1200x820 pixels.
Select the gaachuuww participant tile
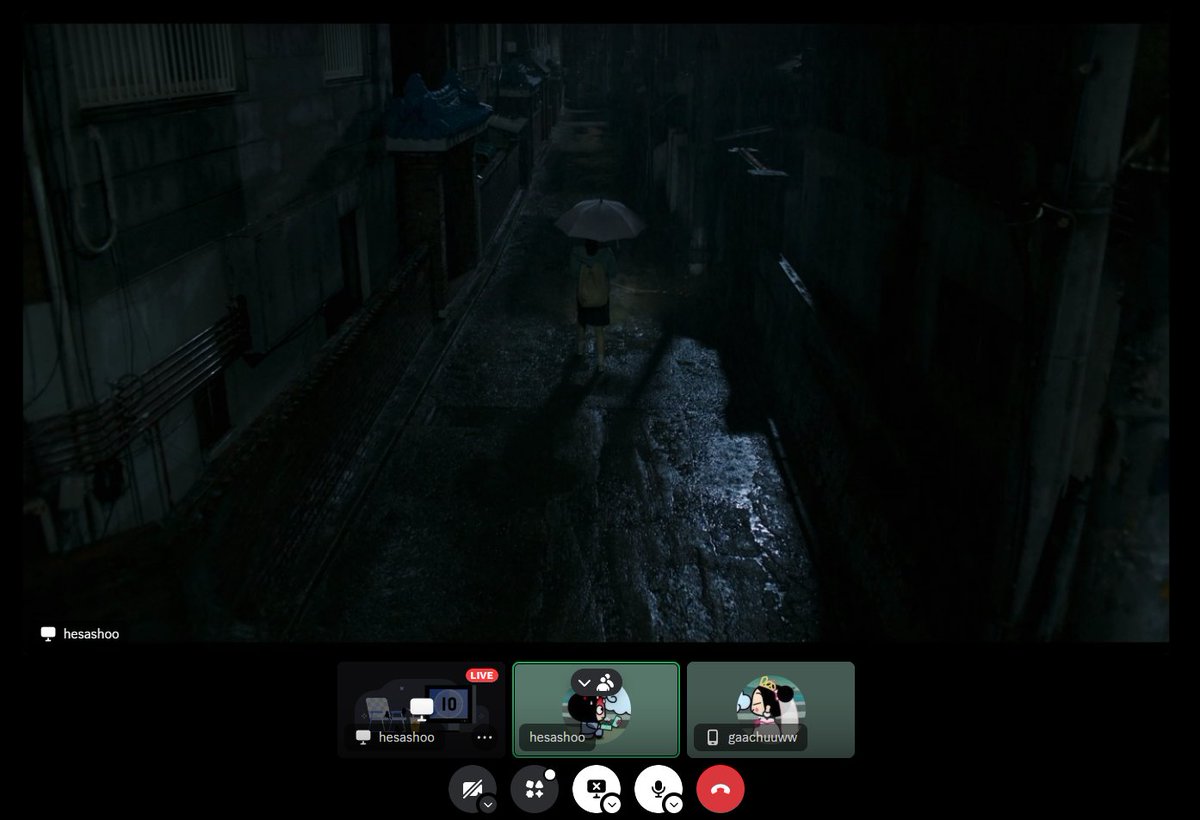point(771,710)
